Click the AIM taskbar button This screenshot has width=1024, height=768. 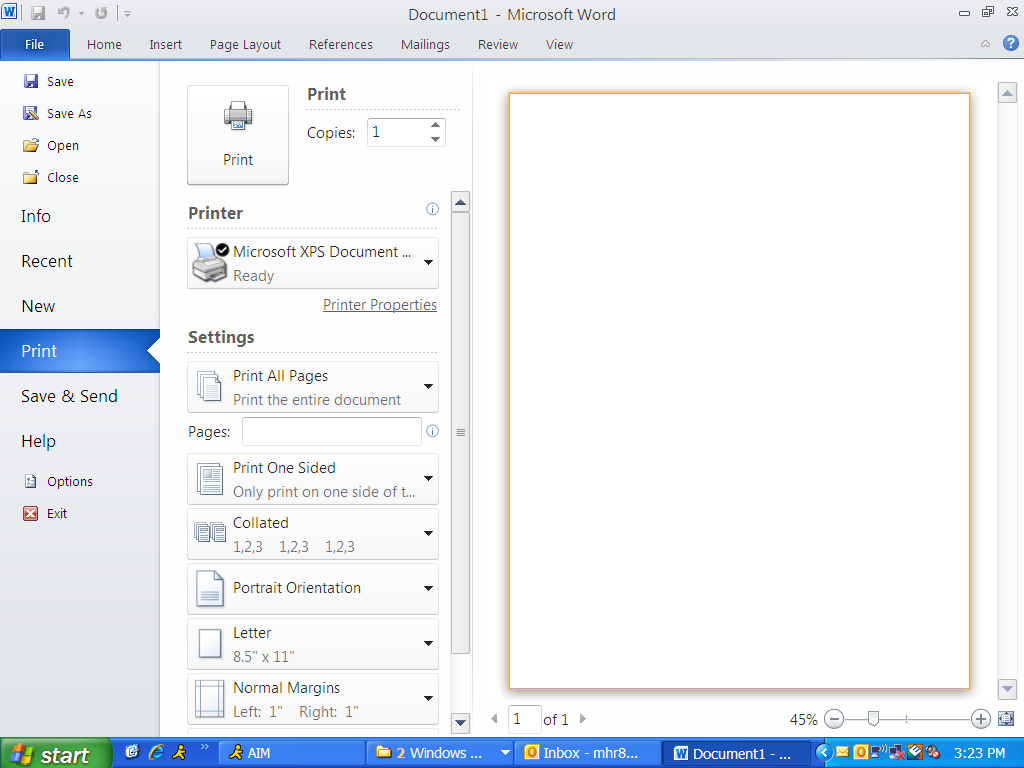point(290,753)
